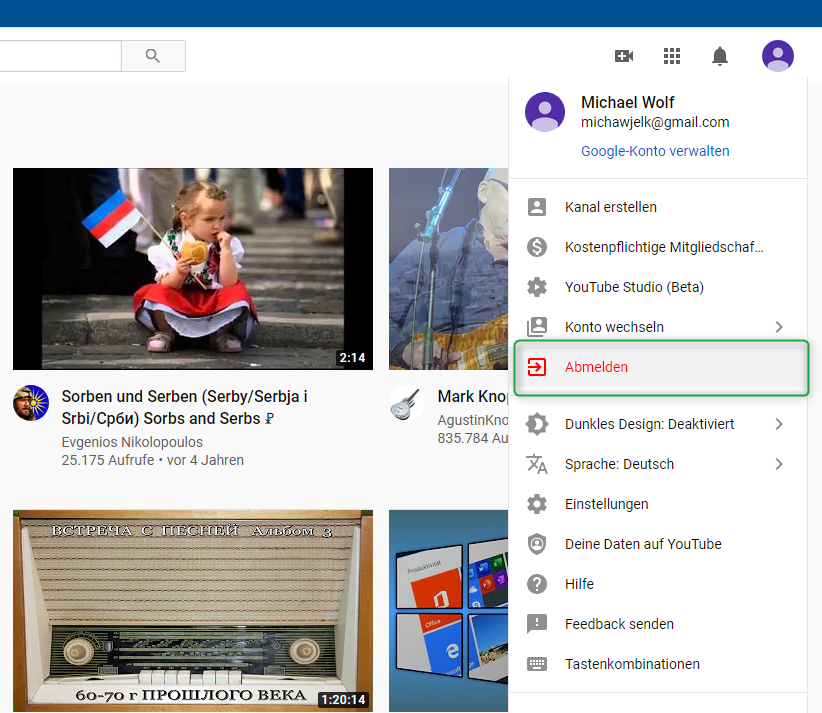Choose Kanal erstellen menu entry
Viewport: 822px width, 713px height.
click(x=610, y=207)
